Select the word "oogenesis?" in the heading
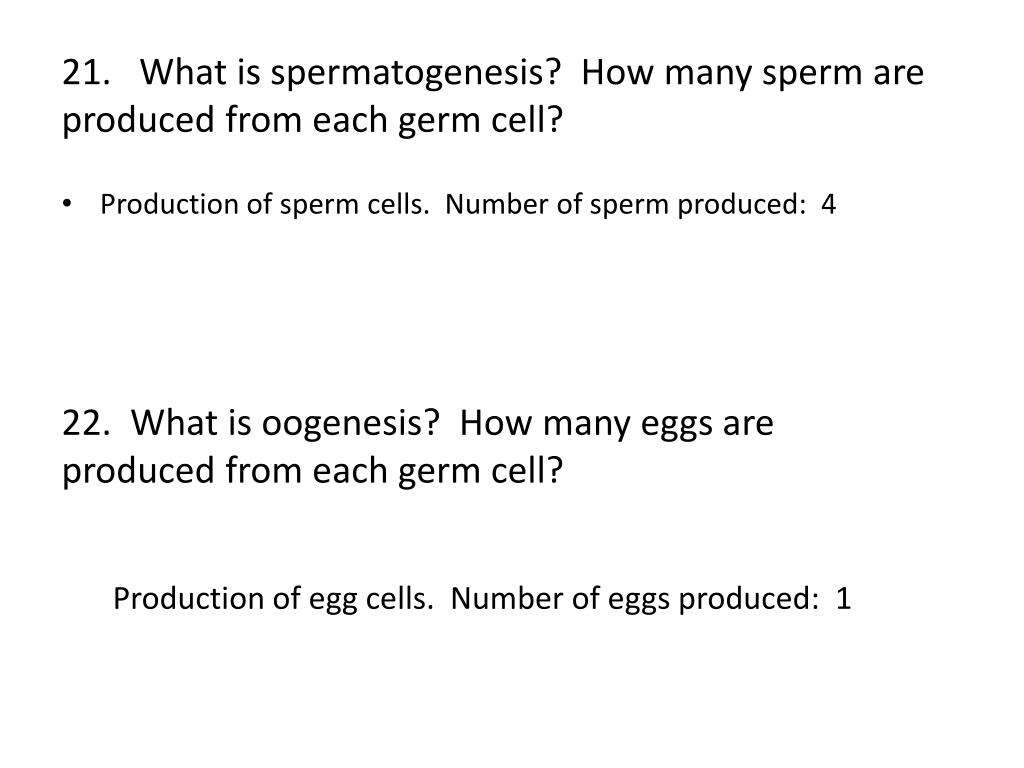1024x768 pixels. pos(351,424)
